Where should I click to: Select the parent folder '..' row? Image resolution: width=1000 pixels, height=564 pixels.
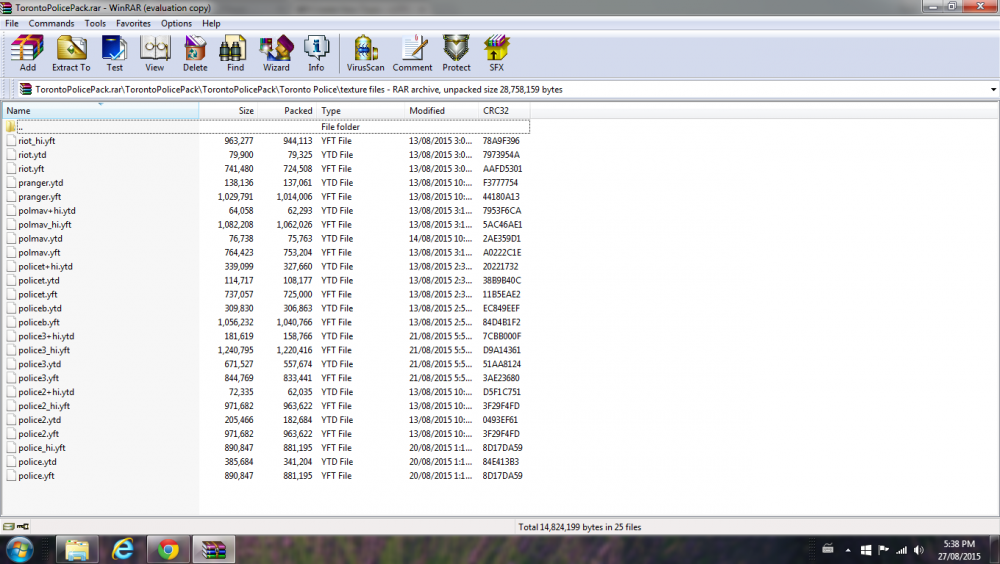tap(267, 127)
